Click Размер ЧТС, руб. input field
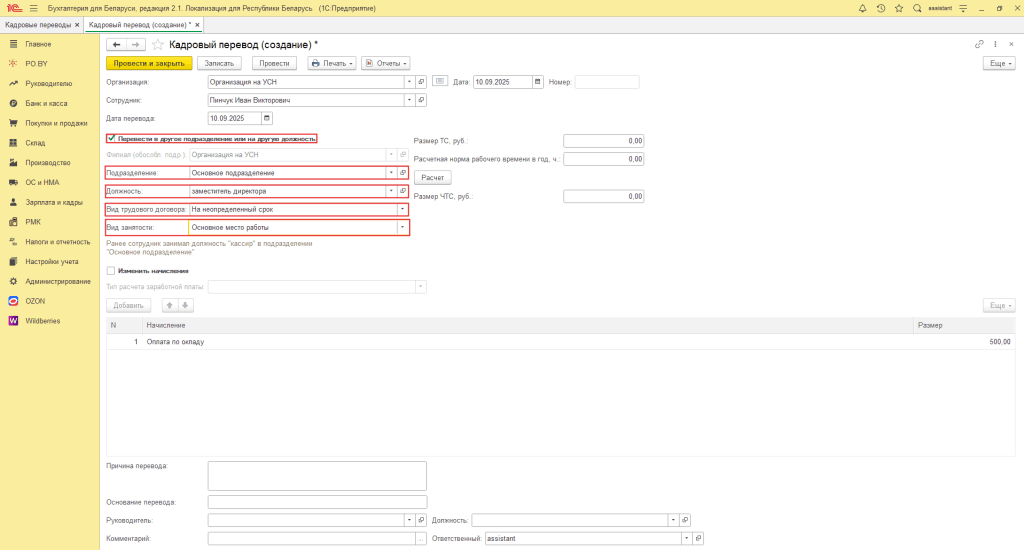 tap(603, 196)
